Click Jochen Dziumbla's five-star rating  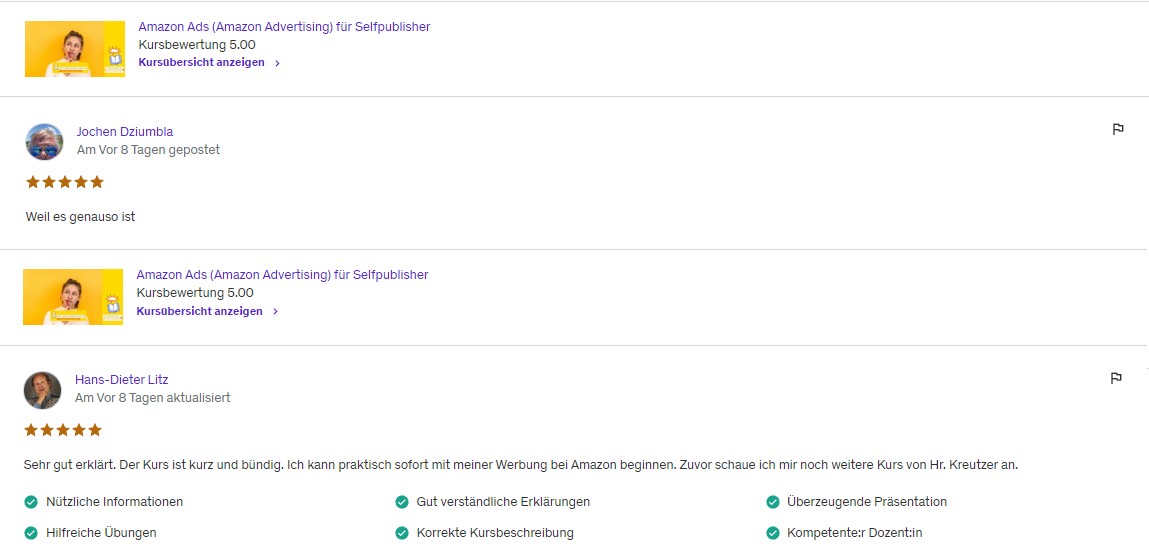(x=65, y=182)
